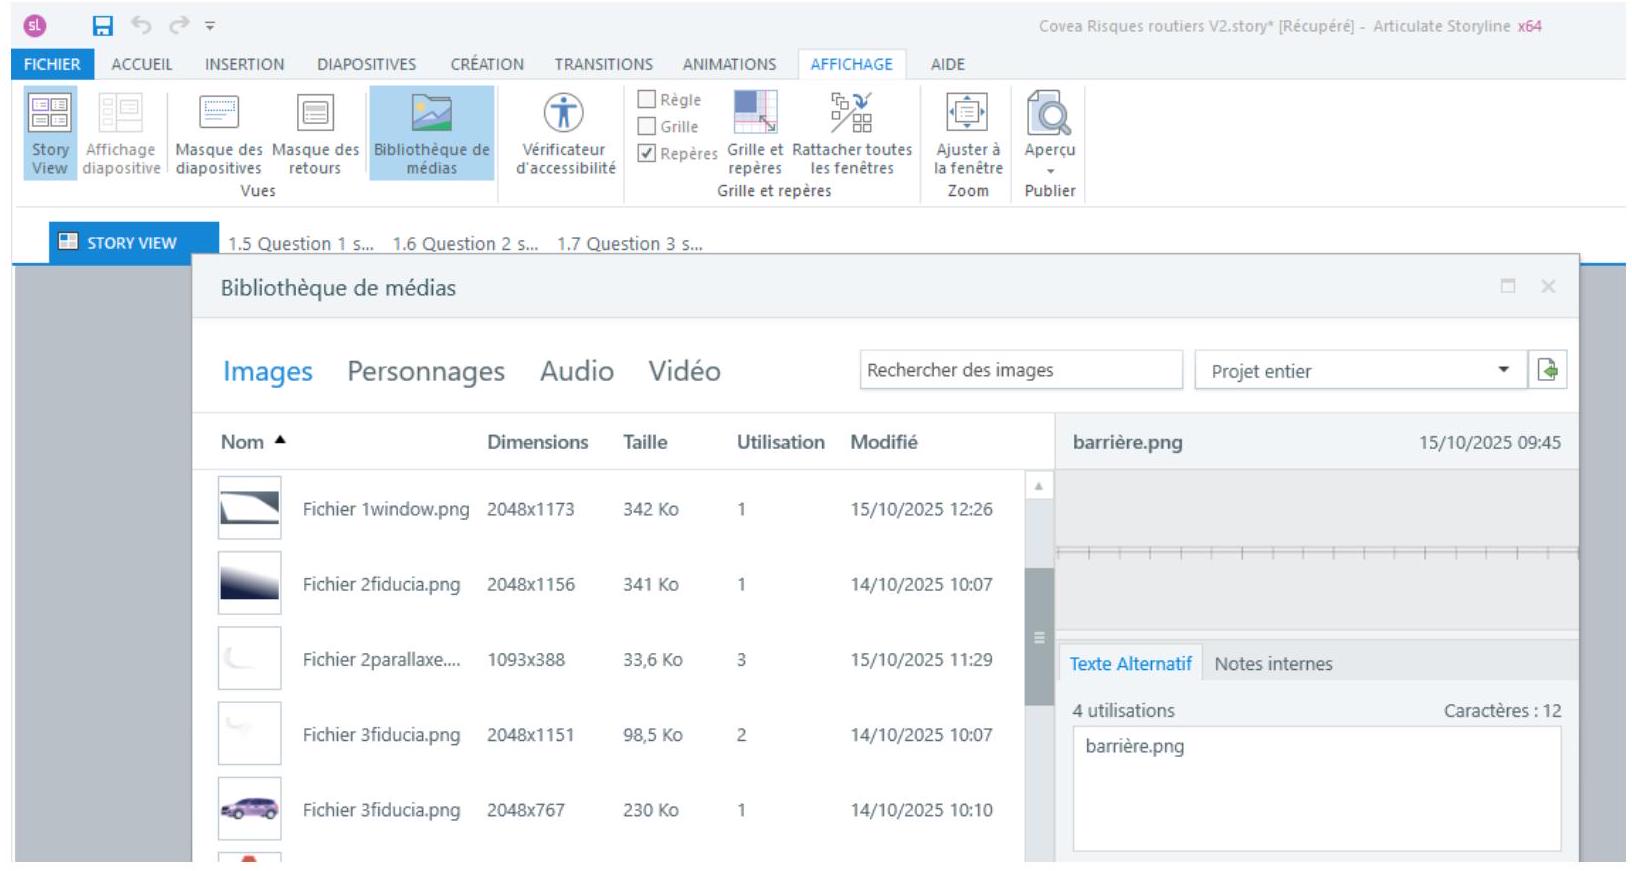Switch to the ANIMATIONS ribbon tab

[x=730, y=64]
